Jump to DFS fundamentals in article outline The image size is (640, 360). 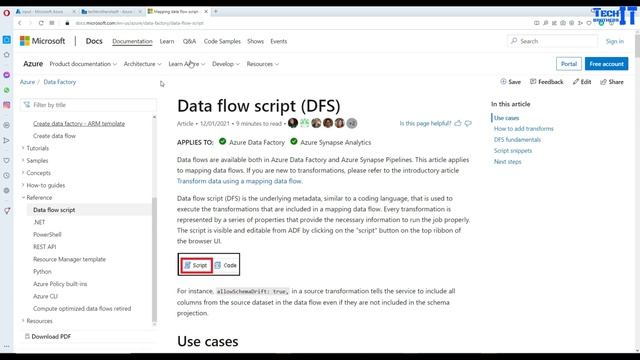click(517, 140)
